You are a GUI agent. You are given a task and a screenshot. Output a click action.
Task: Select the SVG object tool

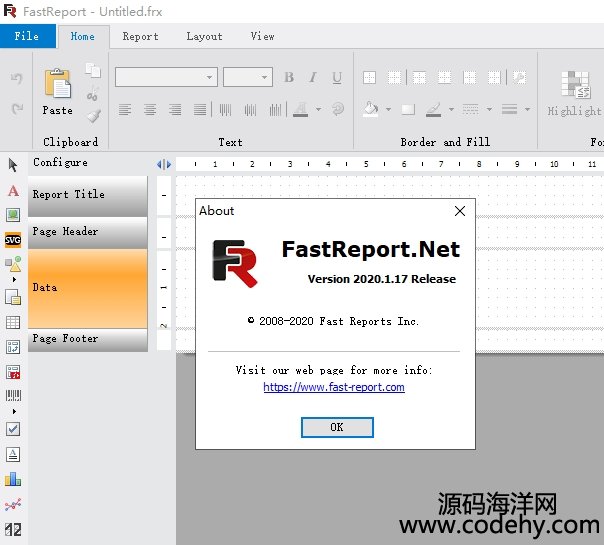pyautogui.click(x=13, y=240)
